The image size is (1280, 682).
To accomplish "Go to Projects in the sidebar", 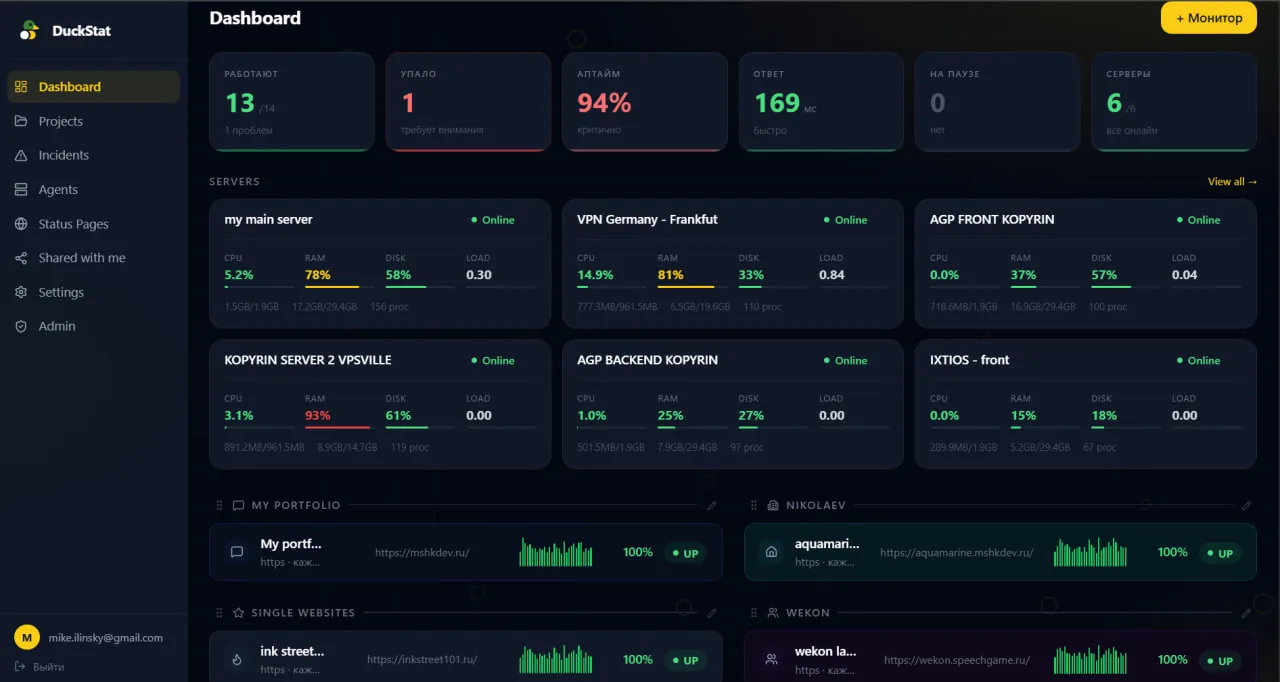I will [61, 121].
